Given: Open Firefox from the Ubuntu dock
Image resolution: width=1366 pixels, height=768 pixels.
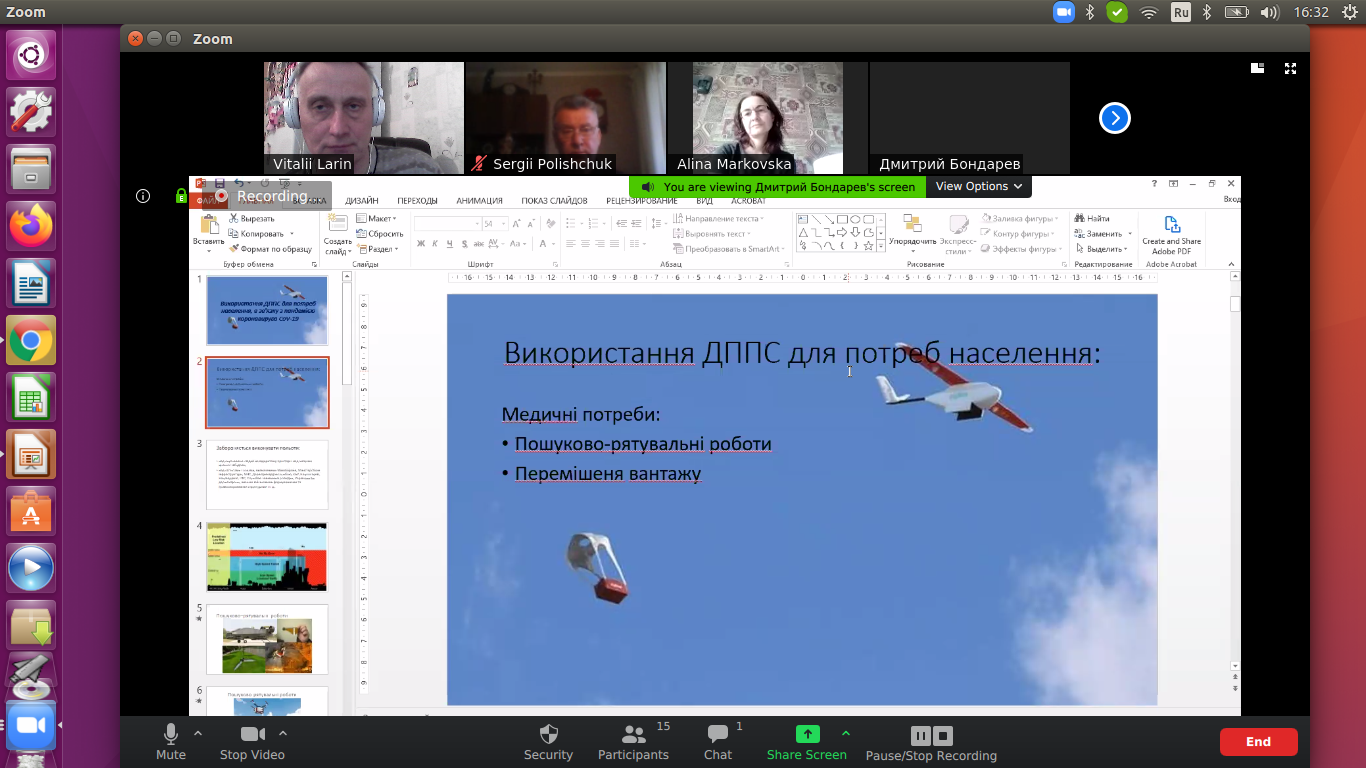Looking at the screenshot, I should 31,225.
